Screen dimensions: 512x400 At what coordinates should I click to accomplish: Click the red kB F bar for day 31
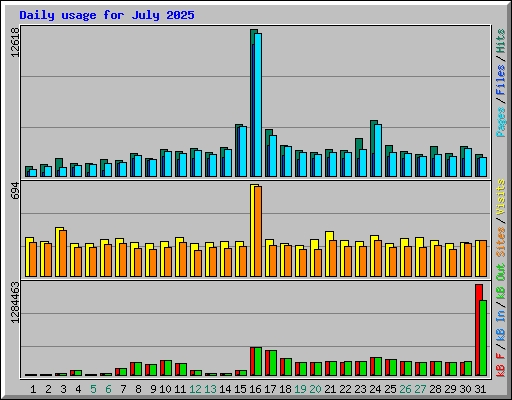(x=478, y=330)
